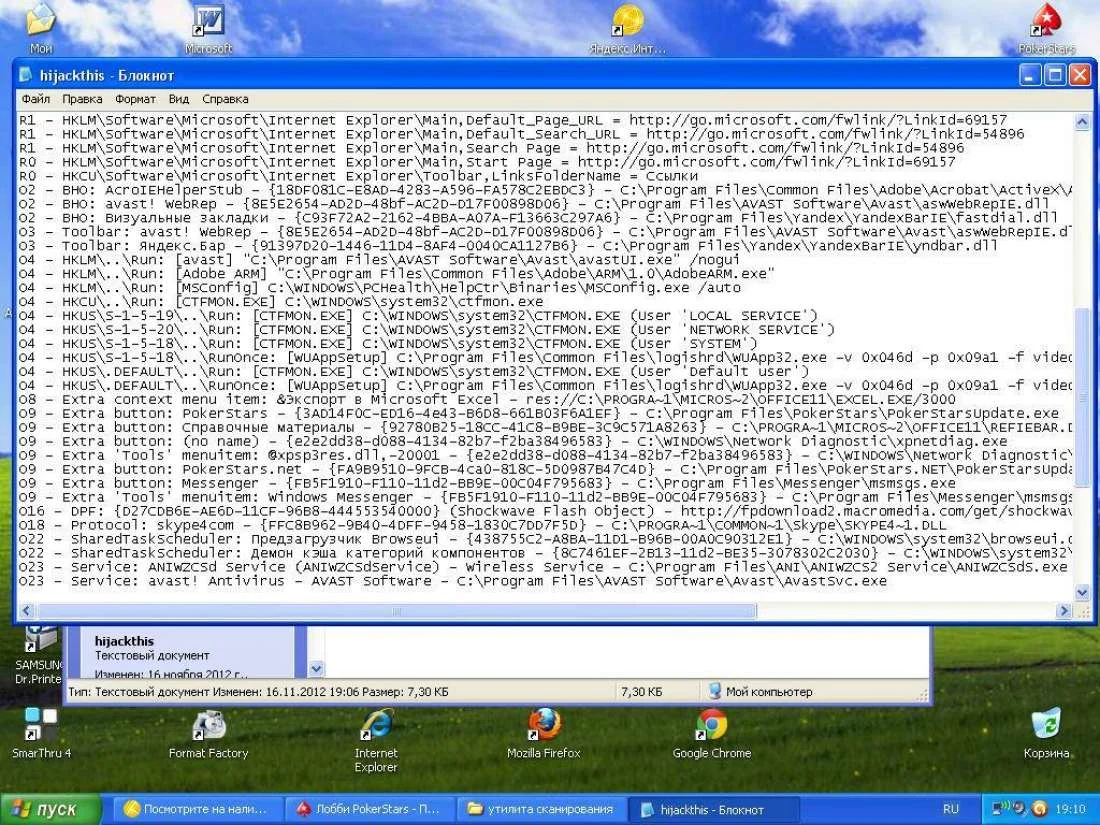Viewport: 1100px width, 825px height.
Task: Click the RU language indicator in taskbar
Action: point(951,809)
